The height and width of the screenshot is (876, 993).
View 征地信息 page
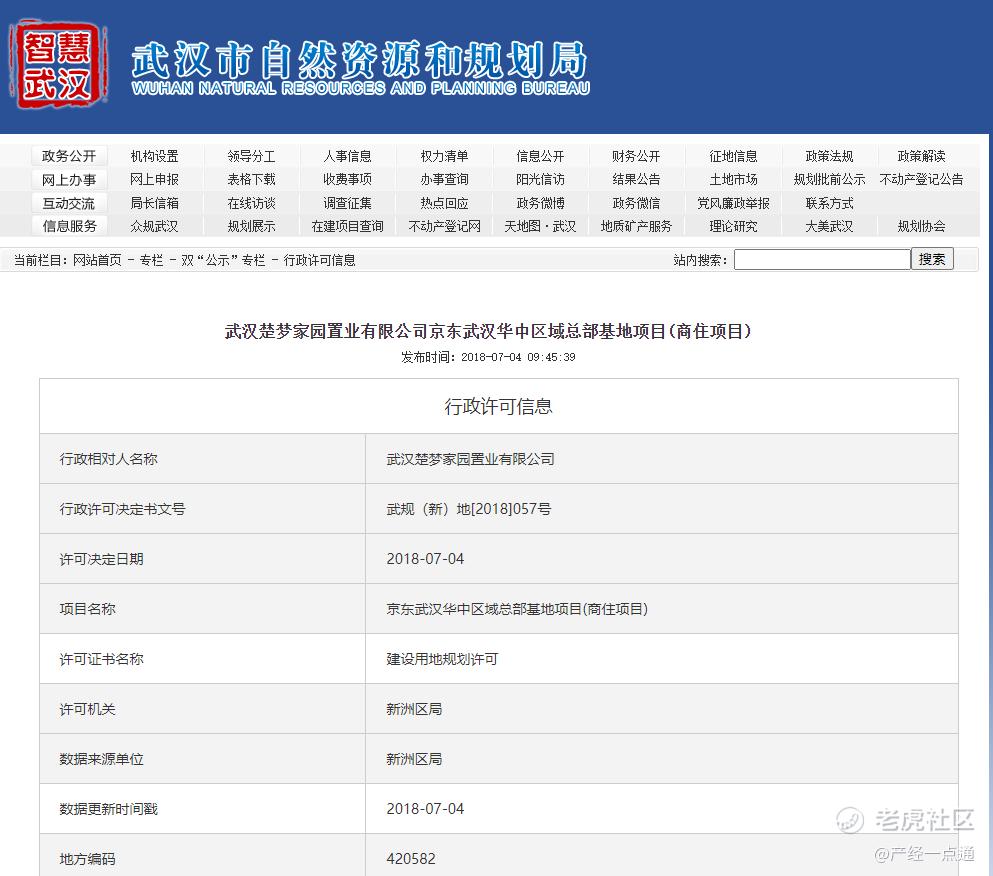[733, 156]
